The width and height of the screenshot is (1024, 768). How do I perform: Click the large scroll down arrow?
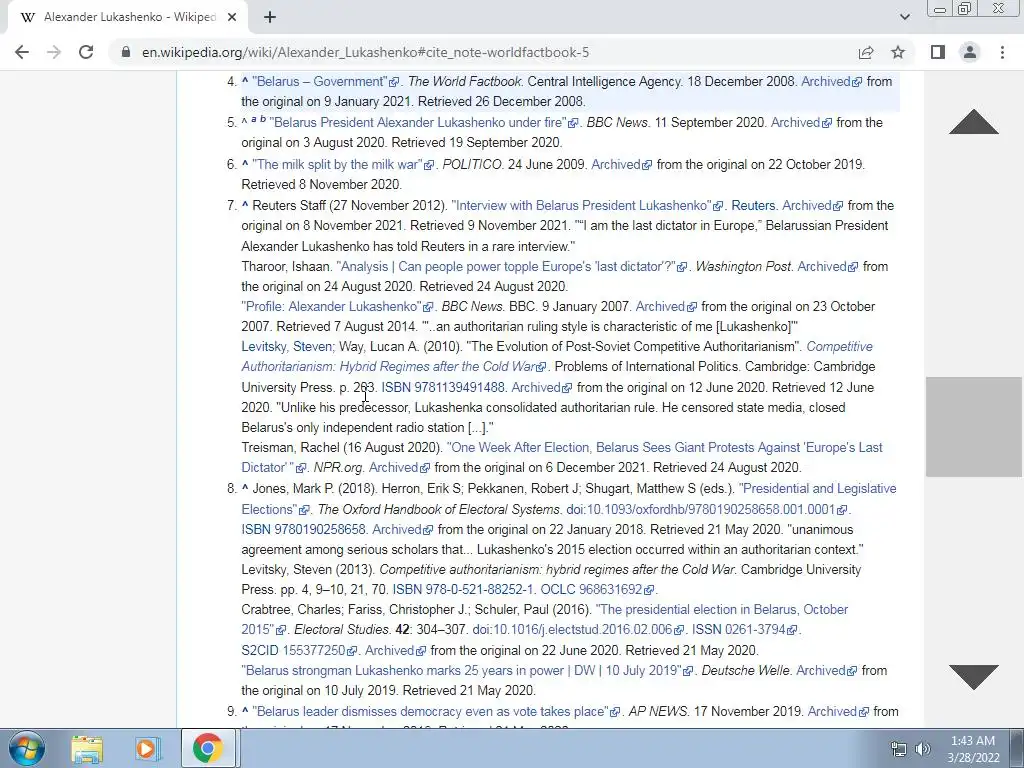point(974,677)
